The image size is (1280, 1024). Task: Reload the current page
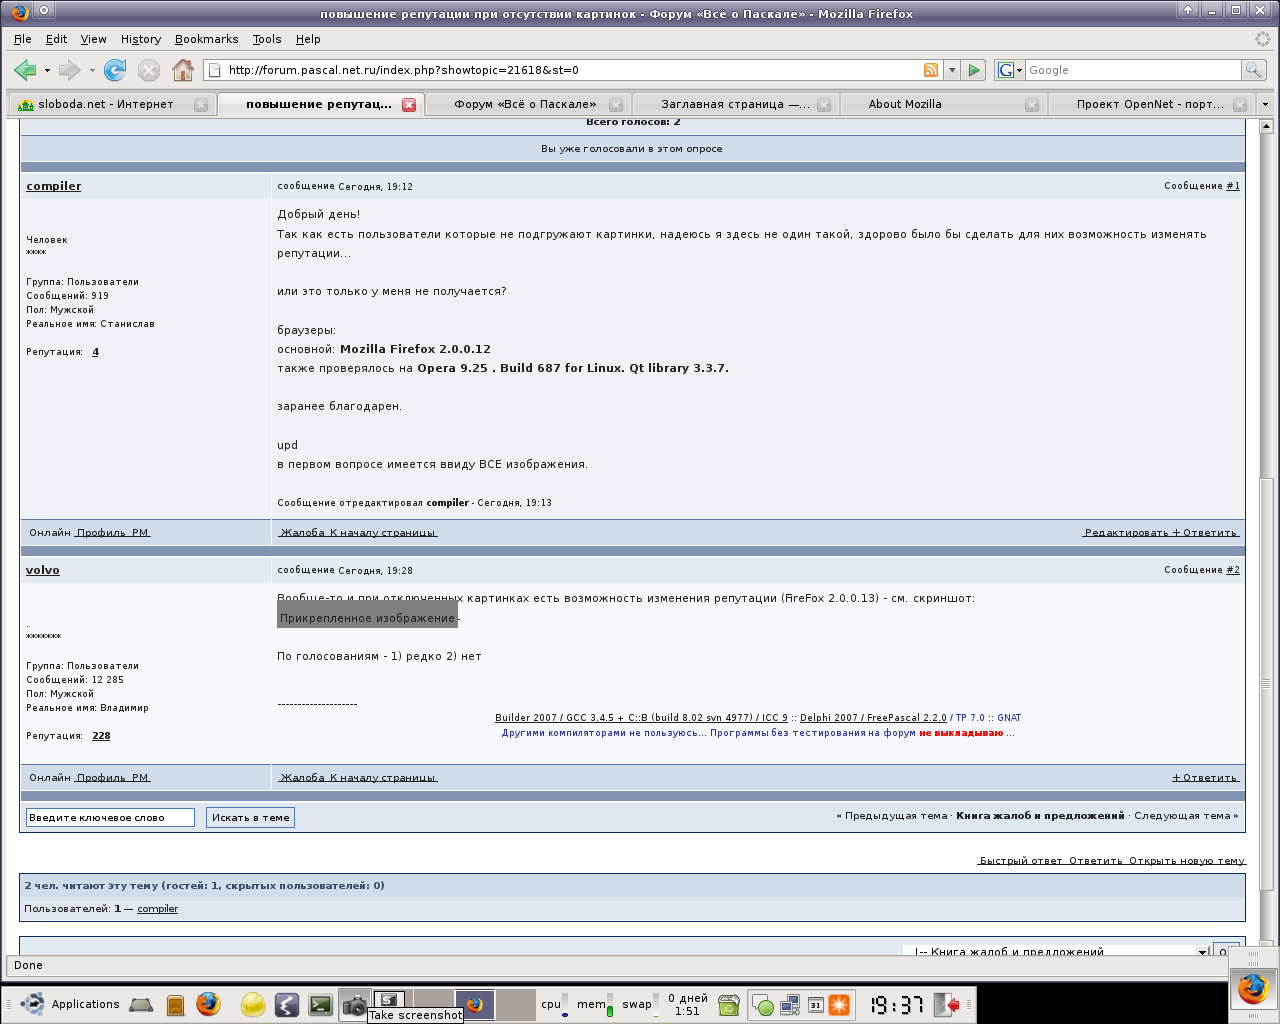[115, 70]
